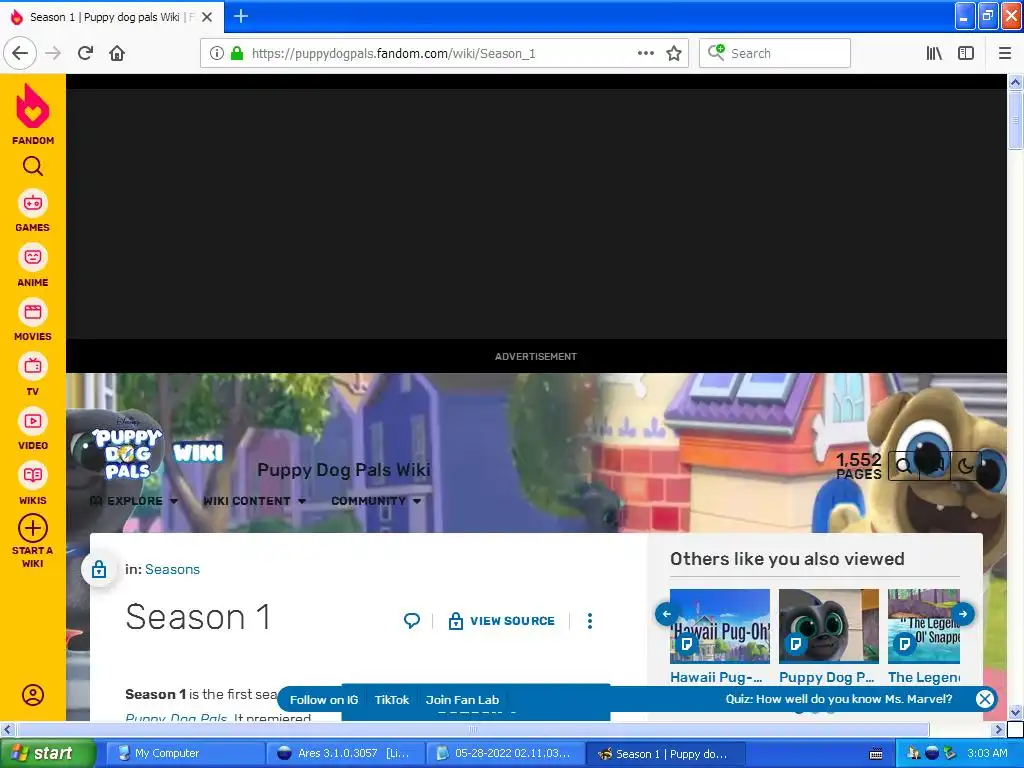The image size is (1024, 768).
Task: Click Join Fan Lab in the bottom bar
Action: click(462, 699)
